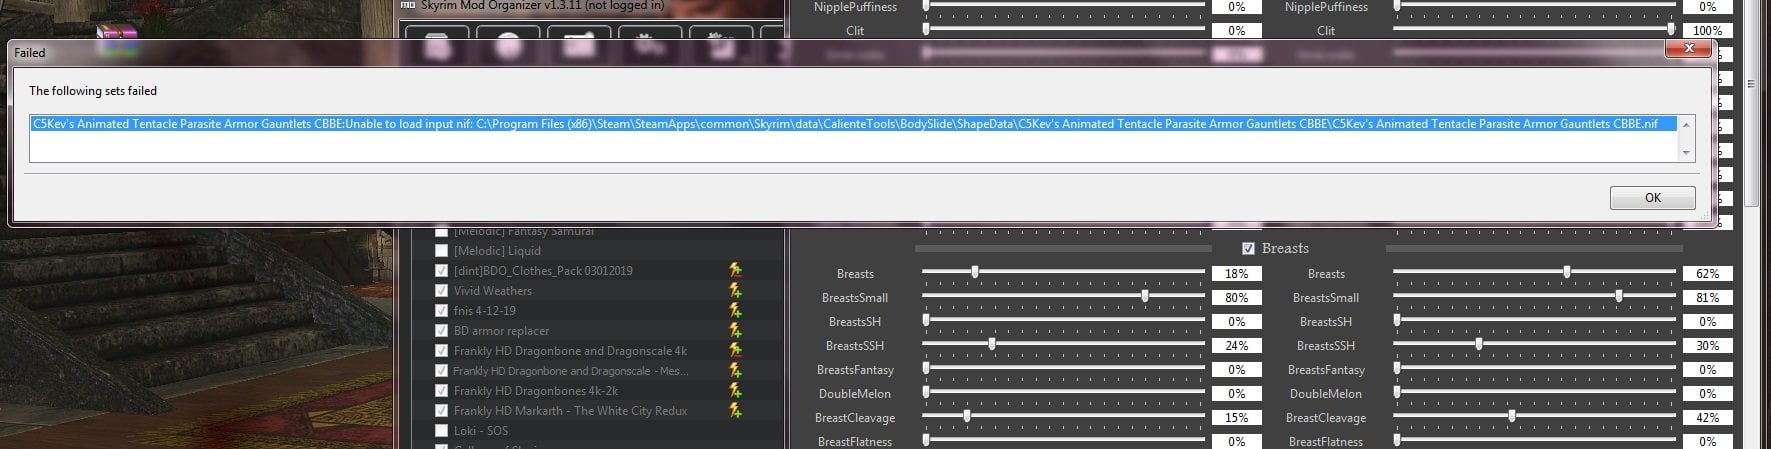
Task: Enable the [Melodic] Liquid mod checkbox
Action: (441, 251)
